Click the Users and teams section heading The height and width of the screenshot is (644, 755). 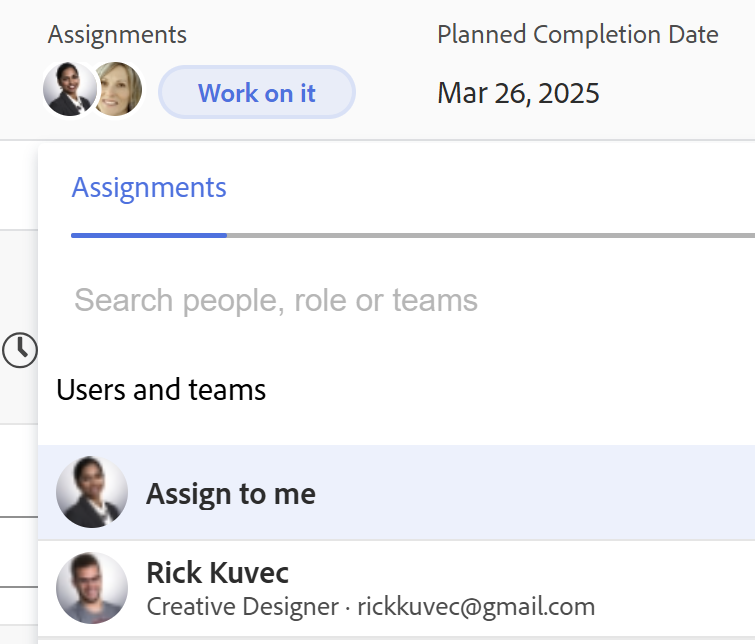(161, 389)
